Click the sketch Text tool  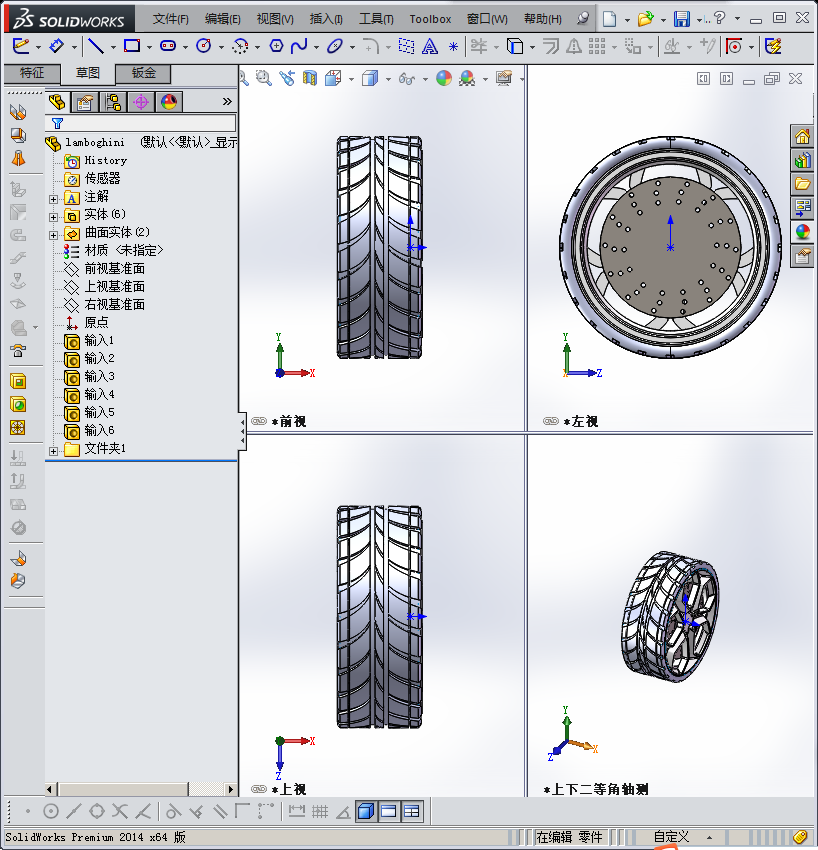click(x=430, y=47)
